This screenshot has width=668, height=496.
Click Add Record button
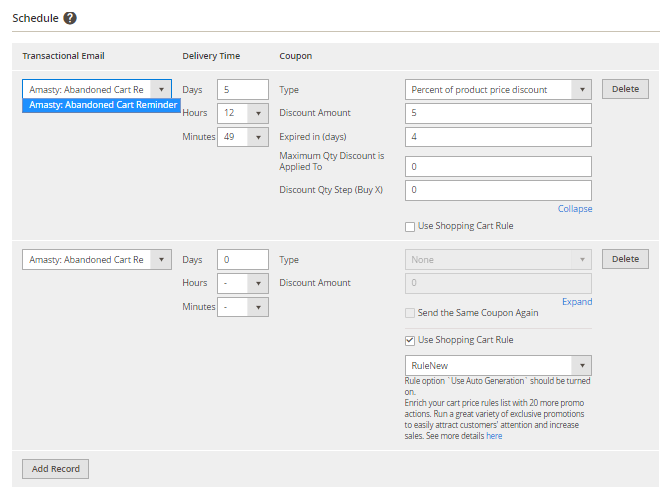click(56, 469)
